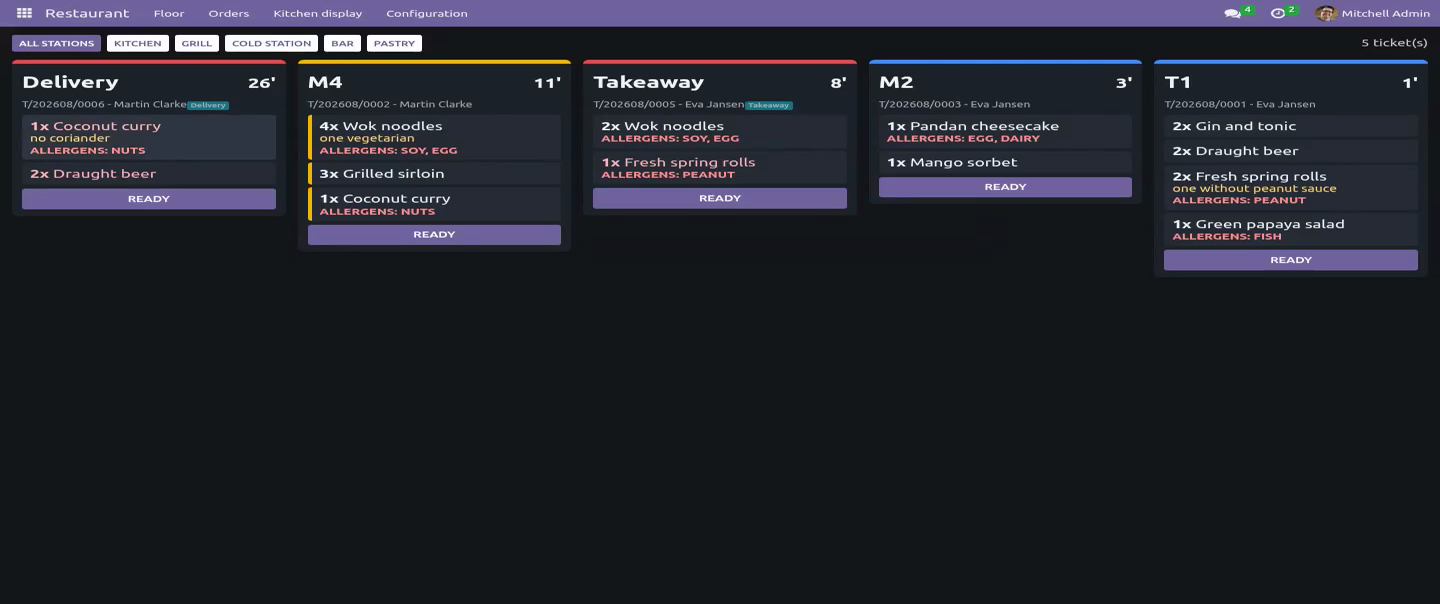
Task: Click the teal Takeaway tag badge
Action: tap(769, 105)
